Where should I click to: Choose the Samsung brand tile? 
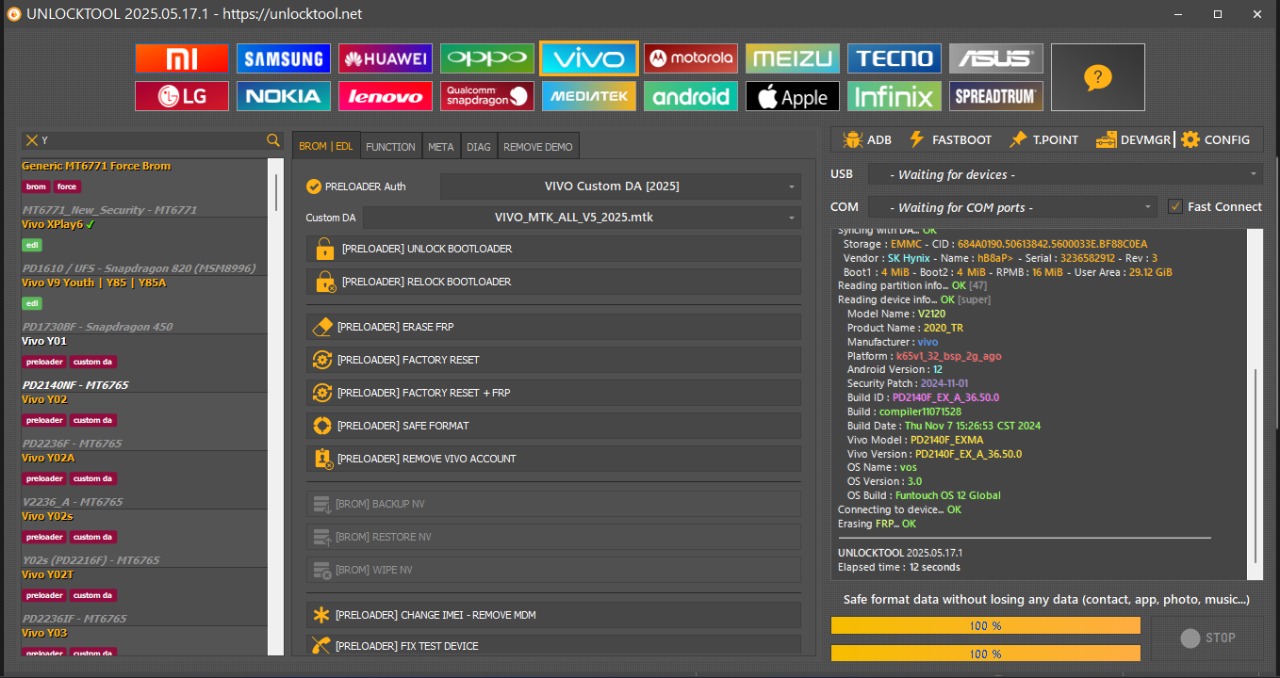coord(284,58)
